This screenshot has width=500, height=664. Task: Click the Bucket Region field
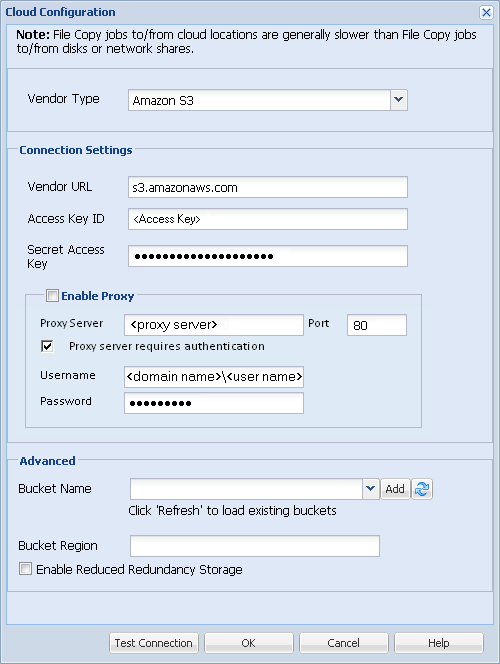pos(255,546)
